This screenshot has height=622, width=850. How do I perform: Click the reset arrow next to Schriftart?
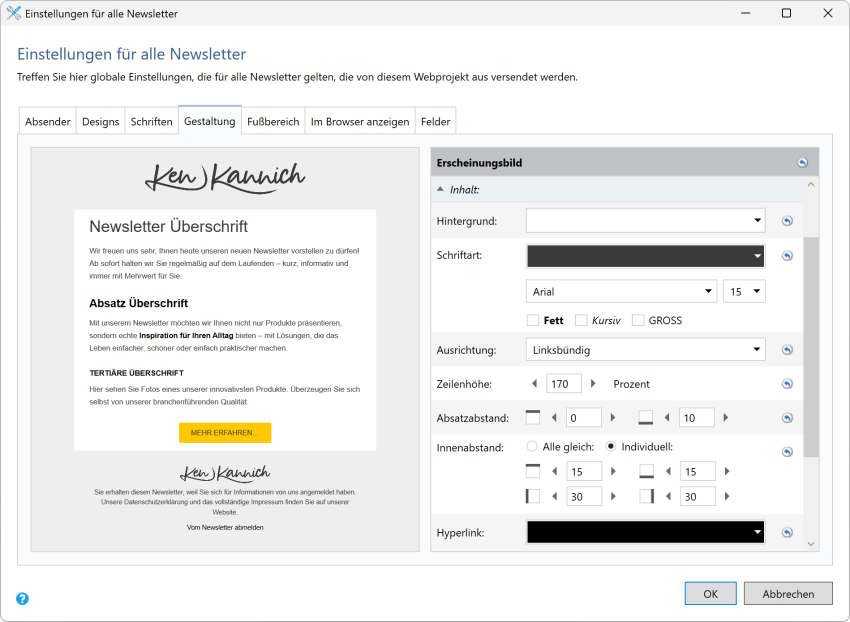(788, 255)
